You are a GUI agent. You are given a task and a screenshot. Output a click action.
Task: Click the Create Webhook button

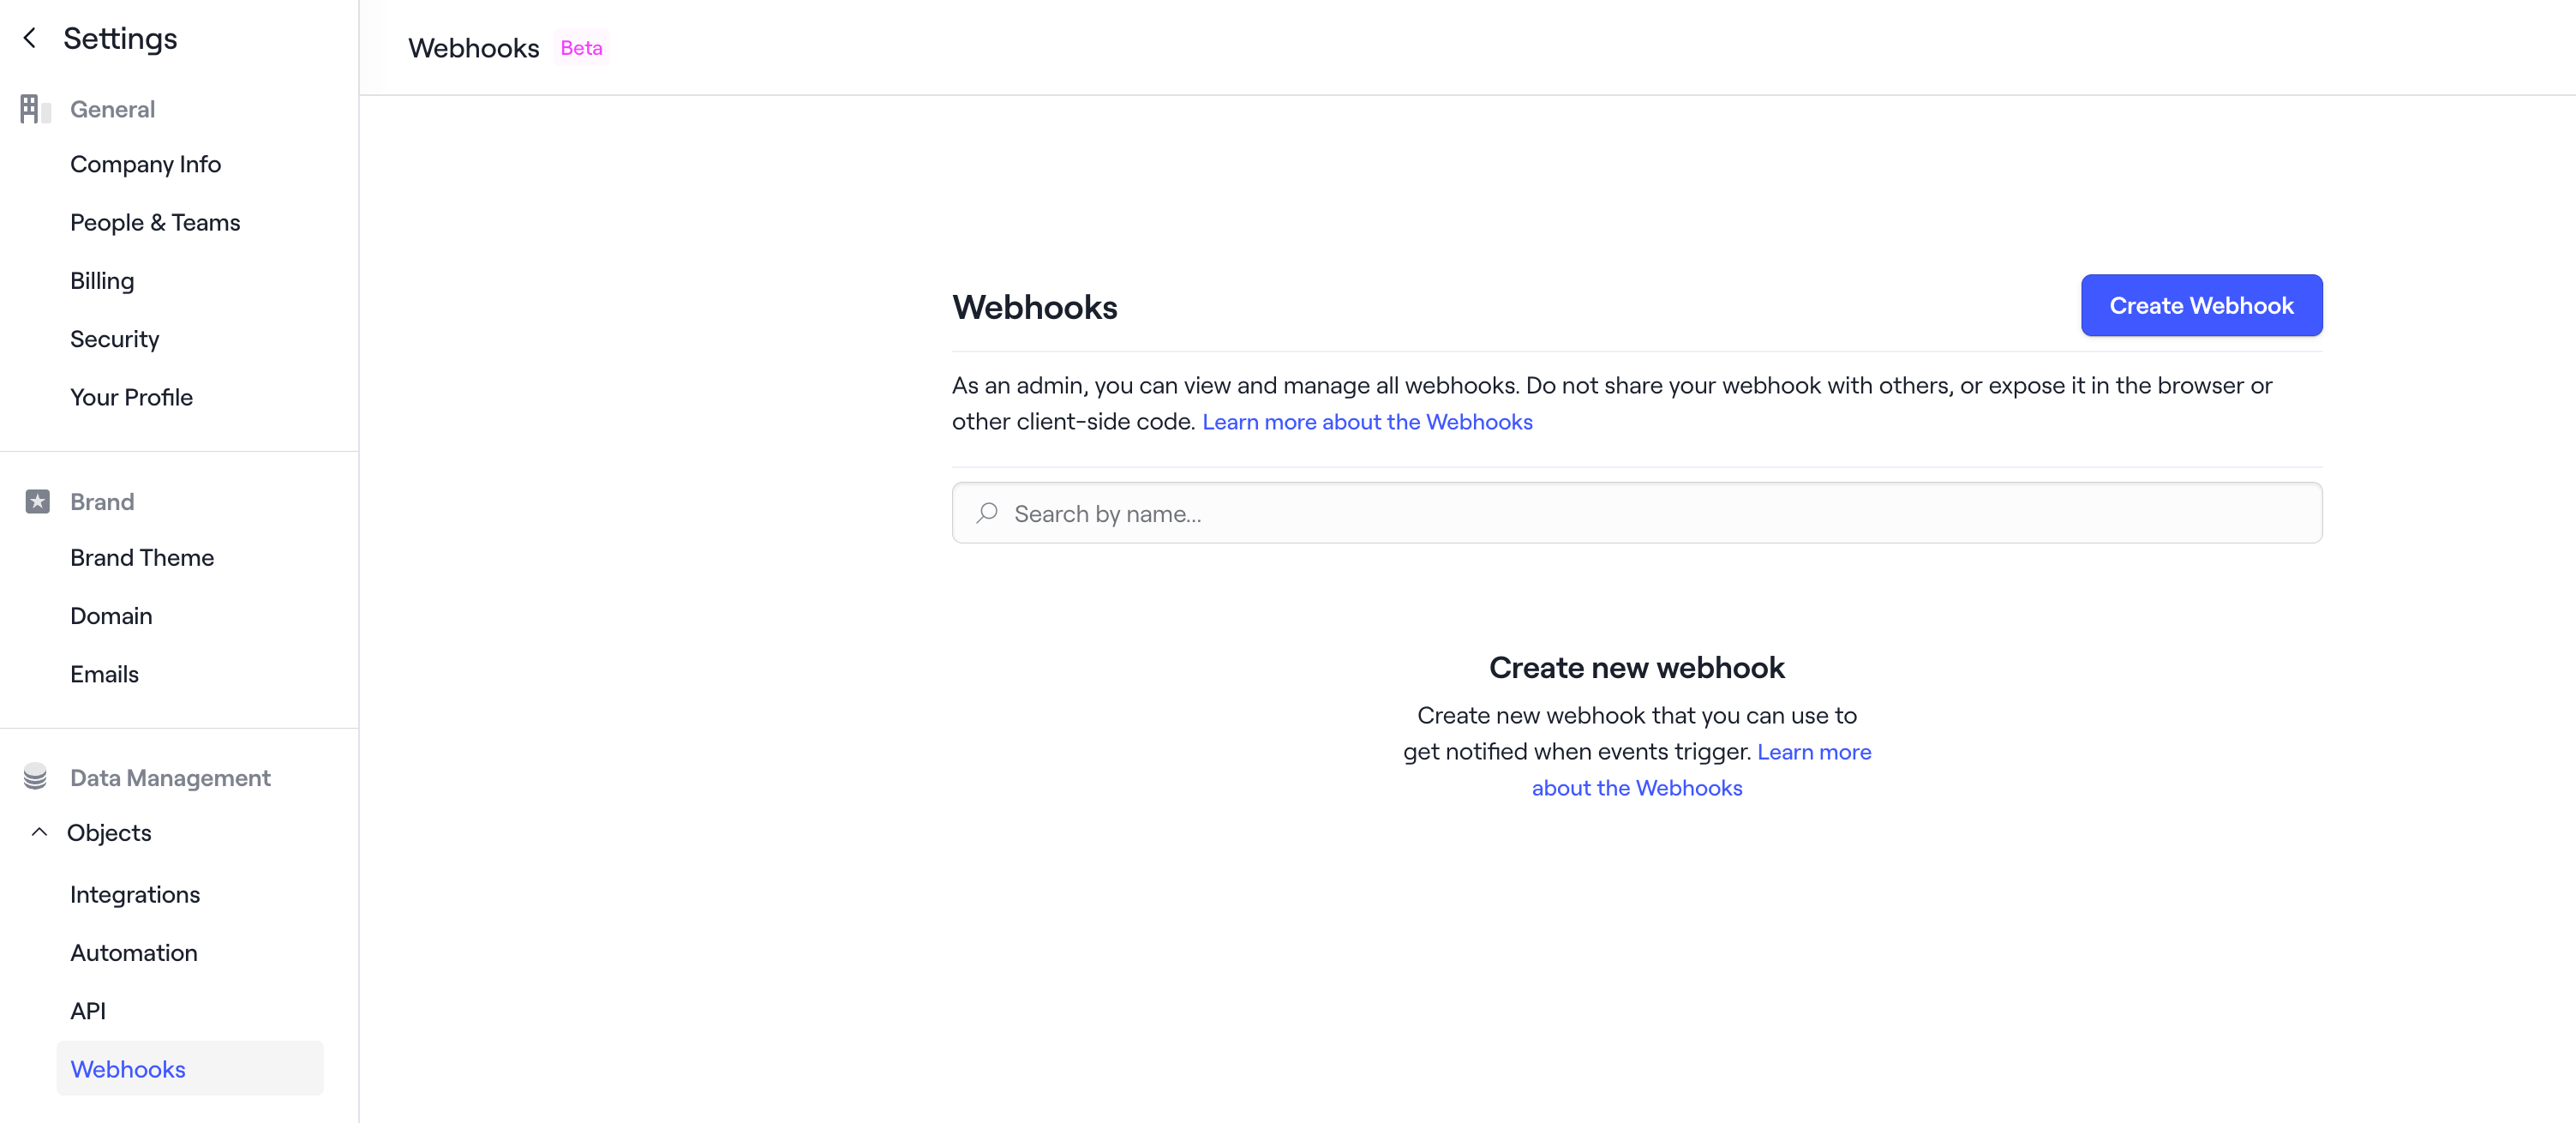point(2201,305)
